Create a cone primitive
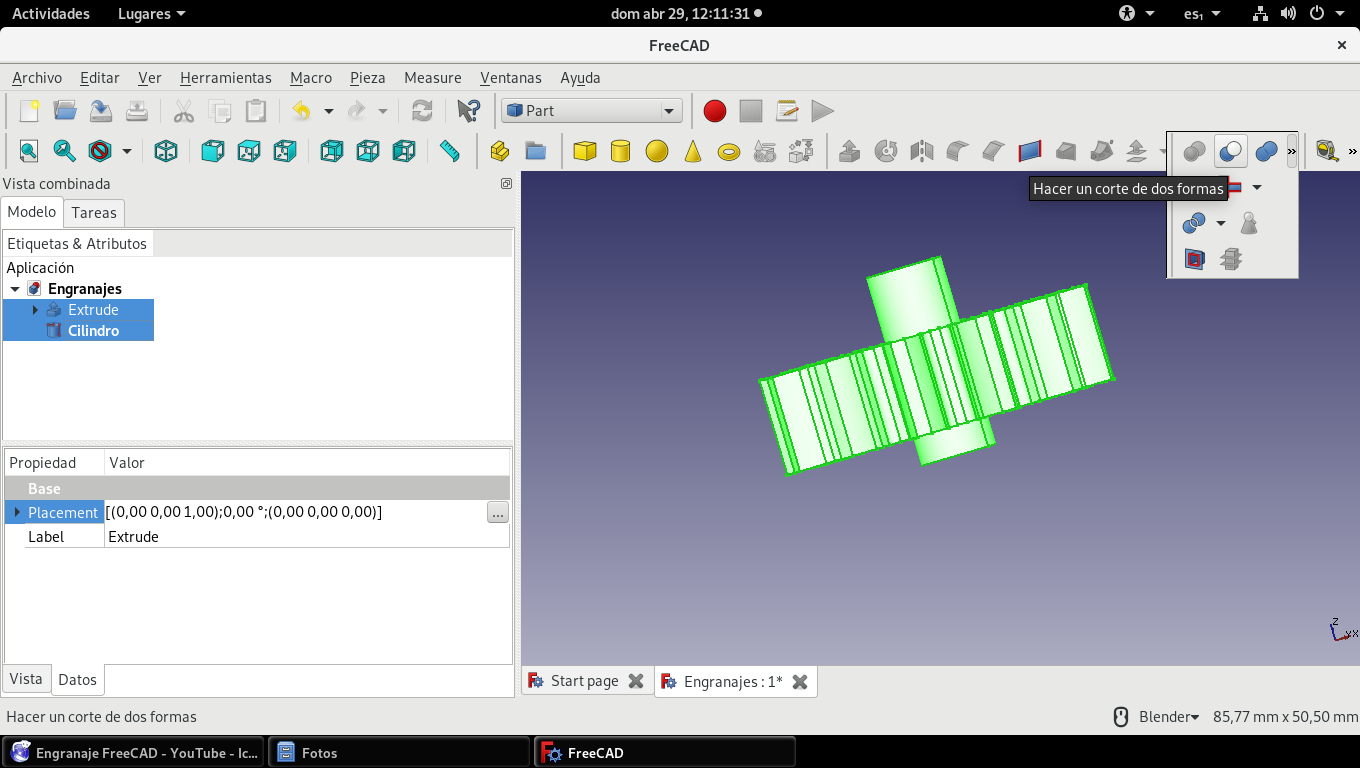The height and width of the screenshot is (768, 1360). (x=693, y=151)
